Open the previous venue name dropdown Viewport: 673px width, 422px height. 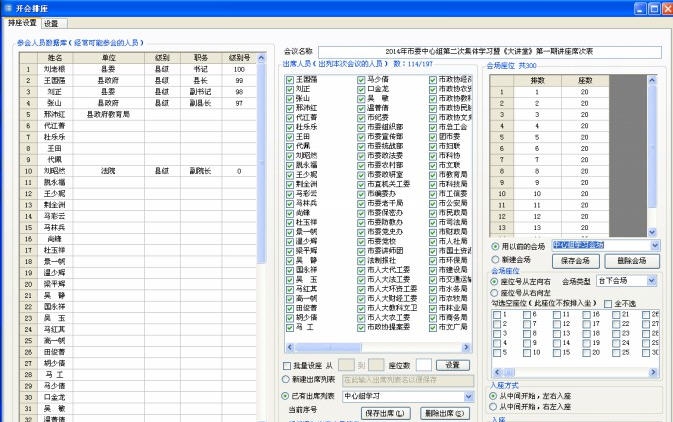pos(655,246)
